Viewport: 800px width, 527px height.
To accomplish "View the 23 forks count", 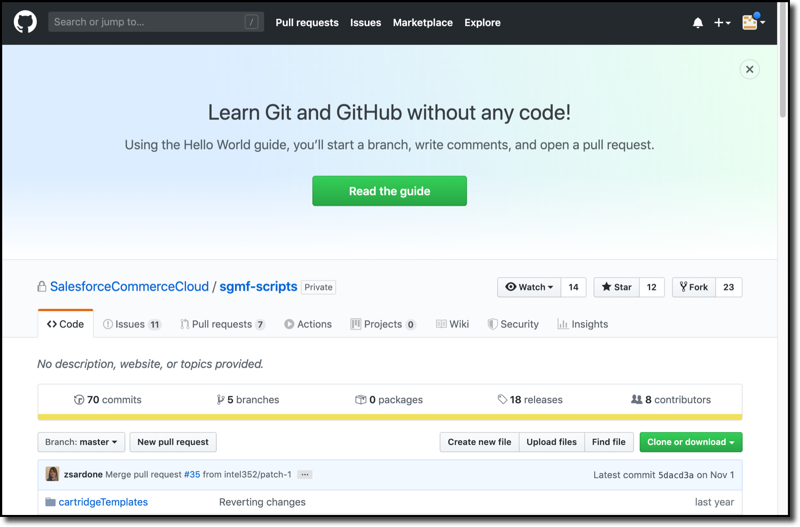I will 729,287.
